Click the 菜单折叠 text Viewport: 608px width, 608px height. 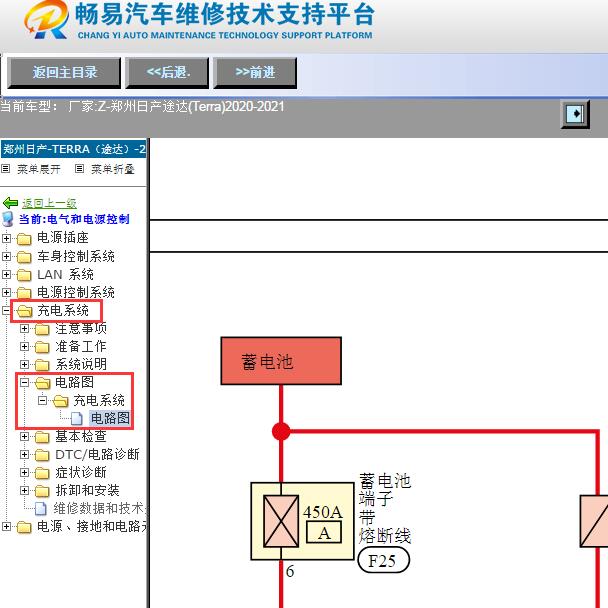click(113, 169)
